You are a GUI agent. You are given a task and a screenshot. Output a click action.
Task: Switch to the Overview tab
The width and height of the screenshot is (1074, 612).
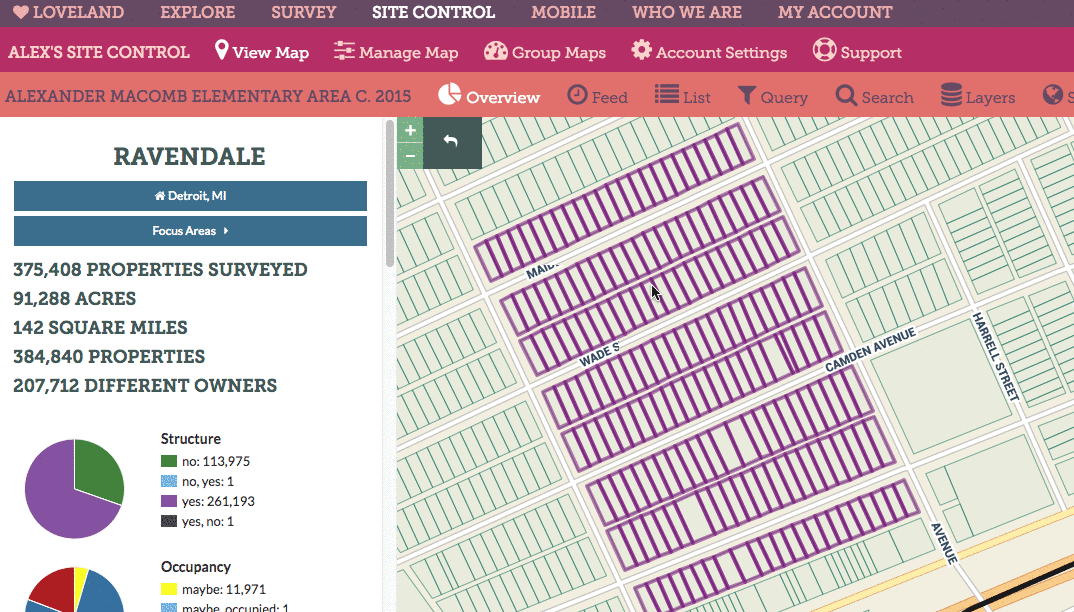(489, 96)
